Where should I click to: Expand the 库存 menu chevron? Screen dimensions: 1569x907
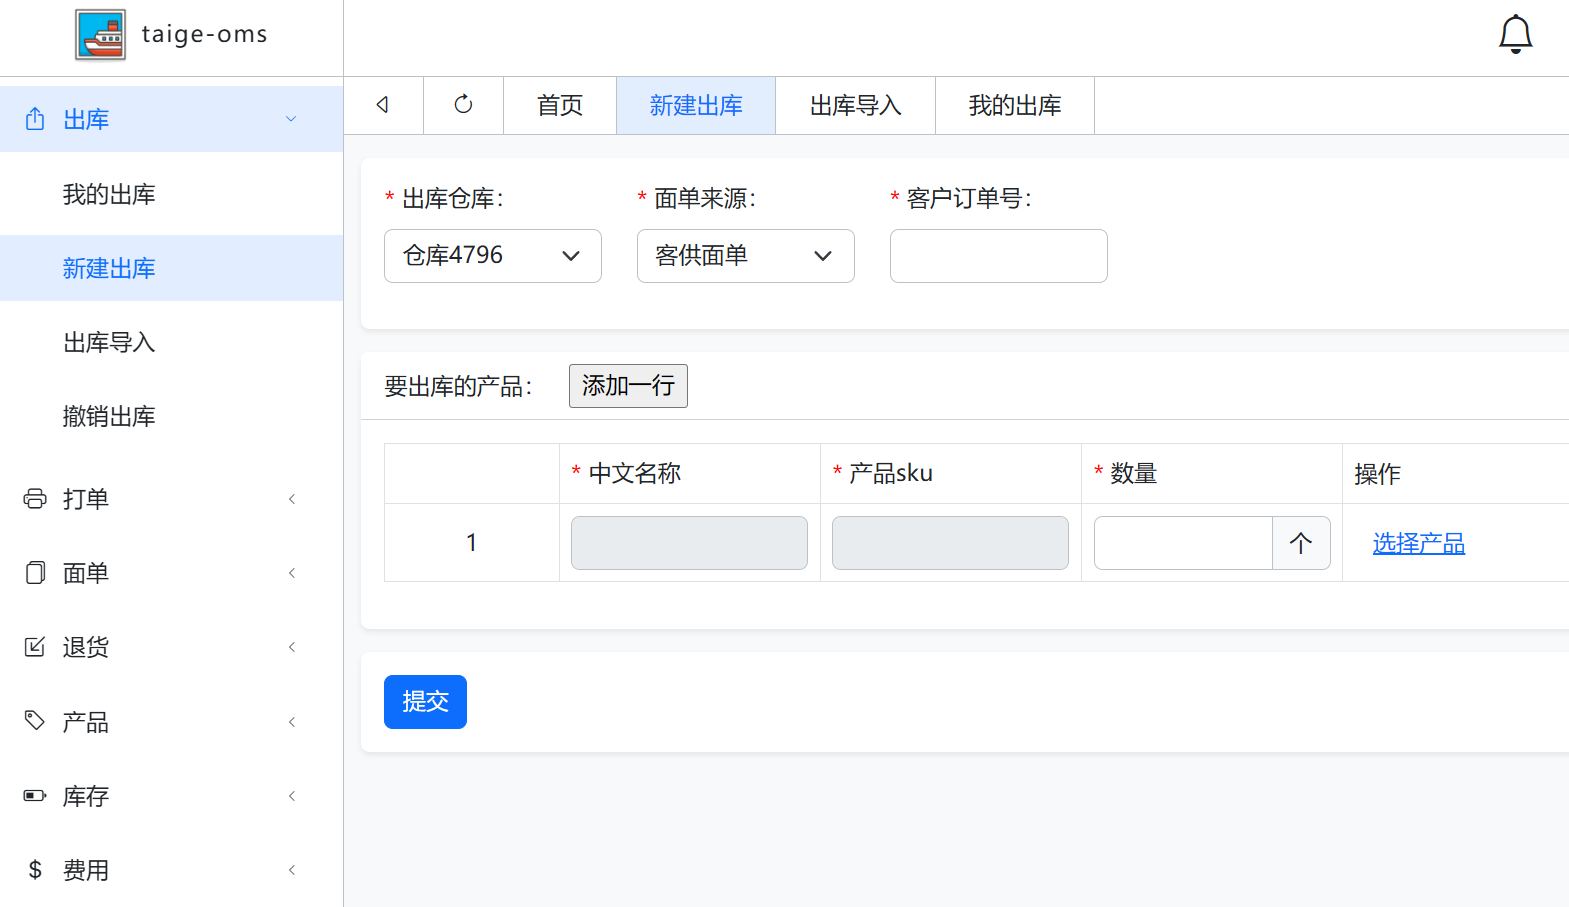(x=292, y=796)
